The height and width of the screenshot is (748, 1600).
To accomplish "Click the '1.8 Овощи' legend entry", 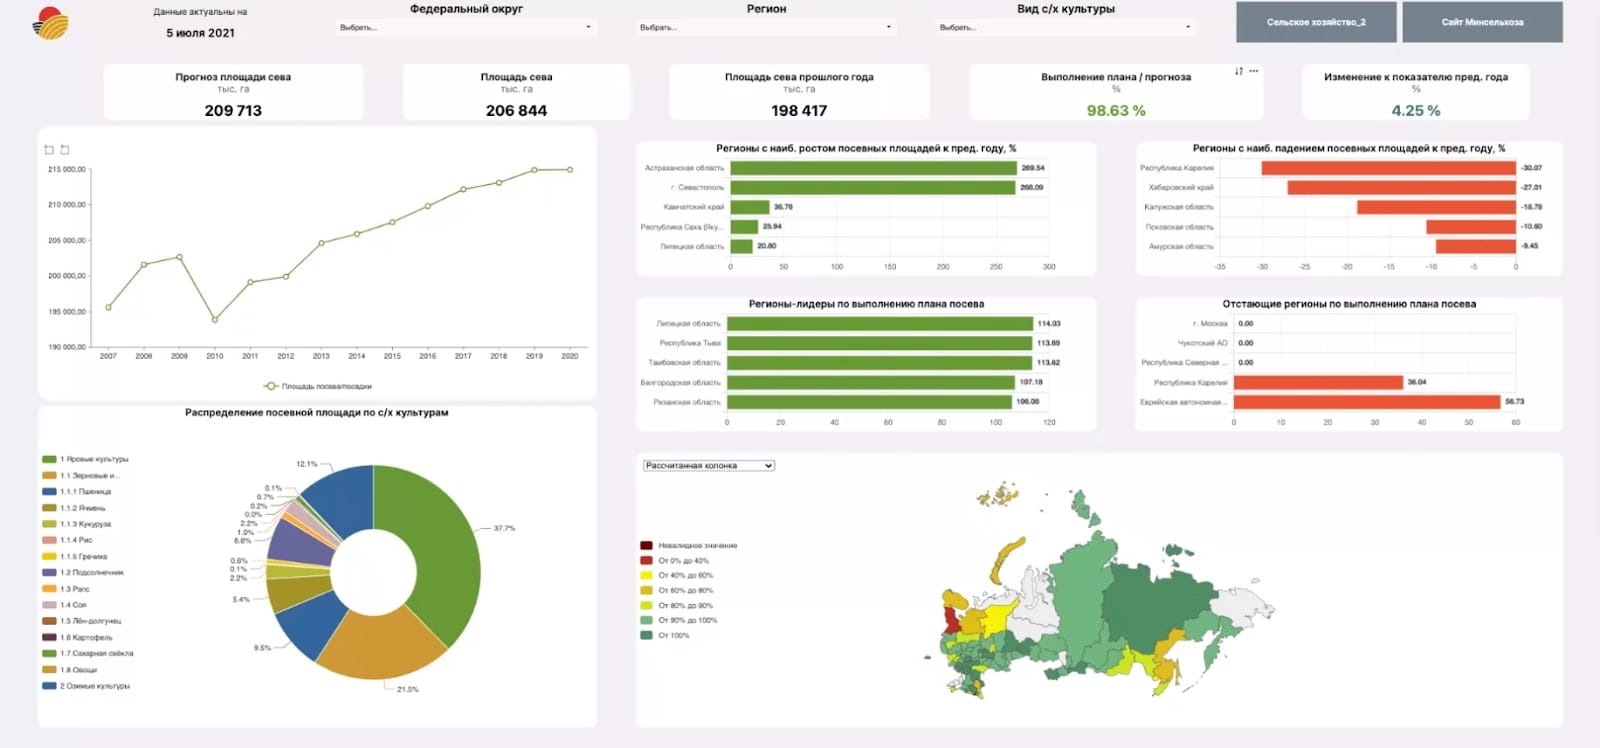I will [70, 670].
